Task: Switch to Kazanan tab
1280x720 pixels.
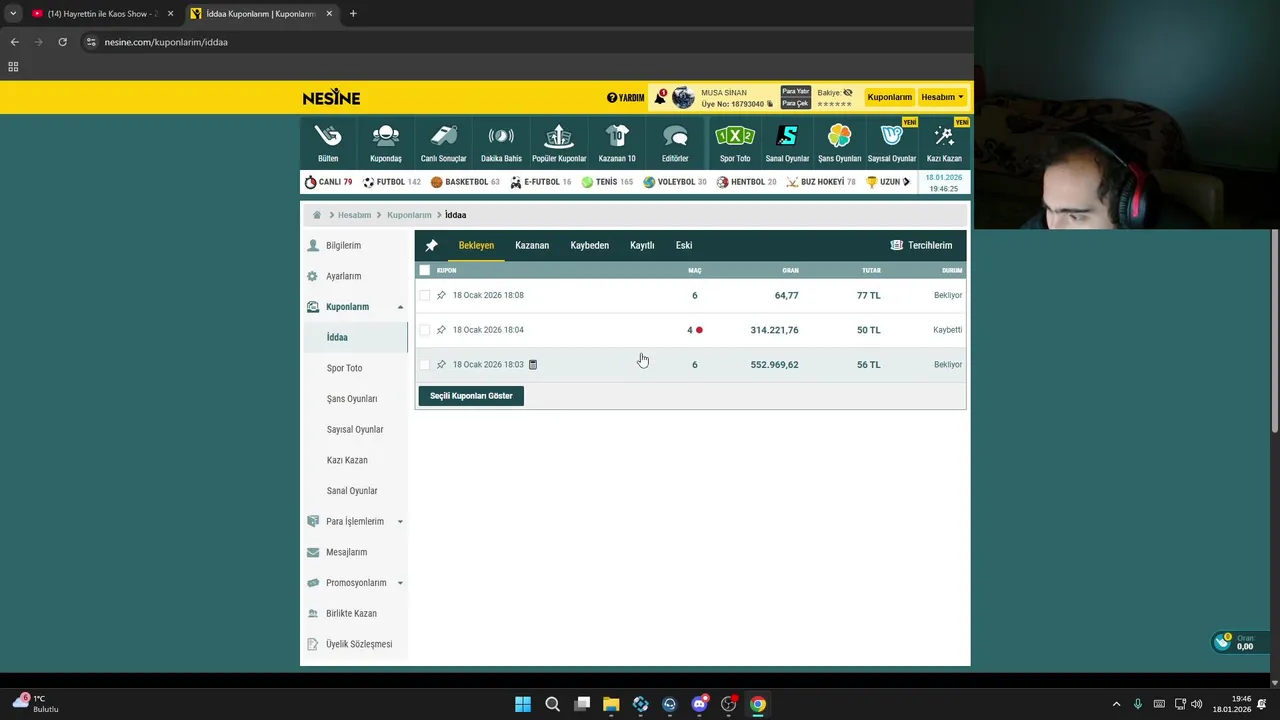Action: pos(532,245)
